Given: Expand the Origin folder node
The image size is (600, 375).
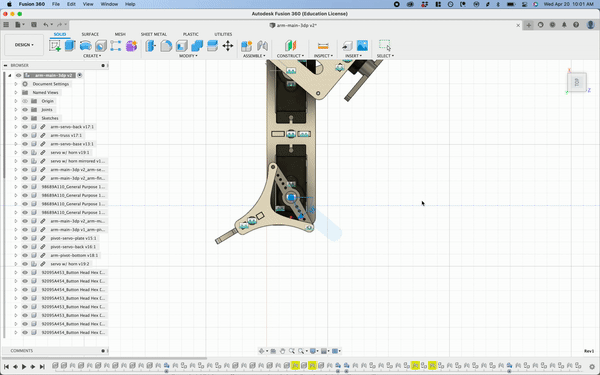Looking at the screenshot, I should (16, 101).
